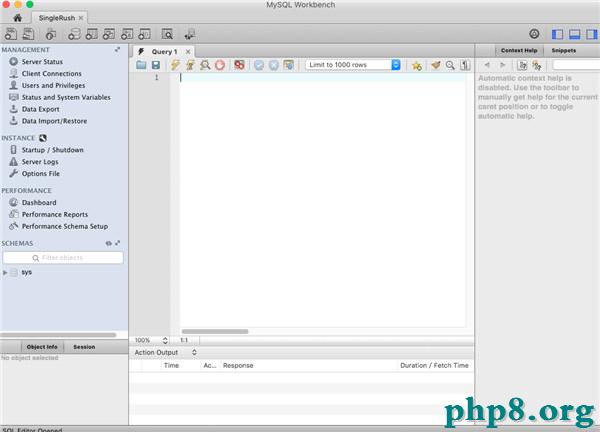Create a new view toolbar icon
This screenshot has height=432, width=600.
[109, 34]
